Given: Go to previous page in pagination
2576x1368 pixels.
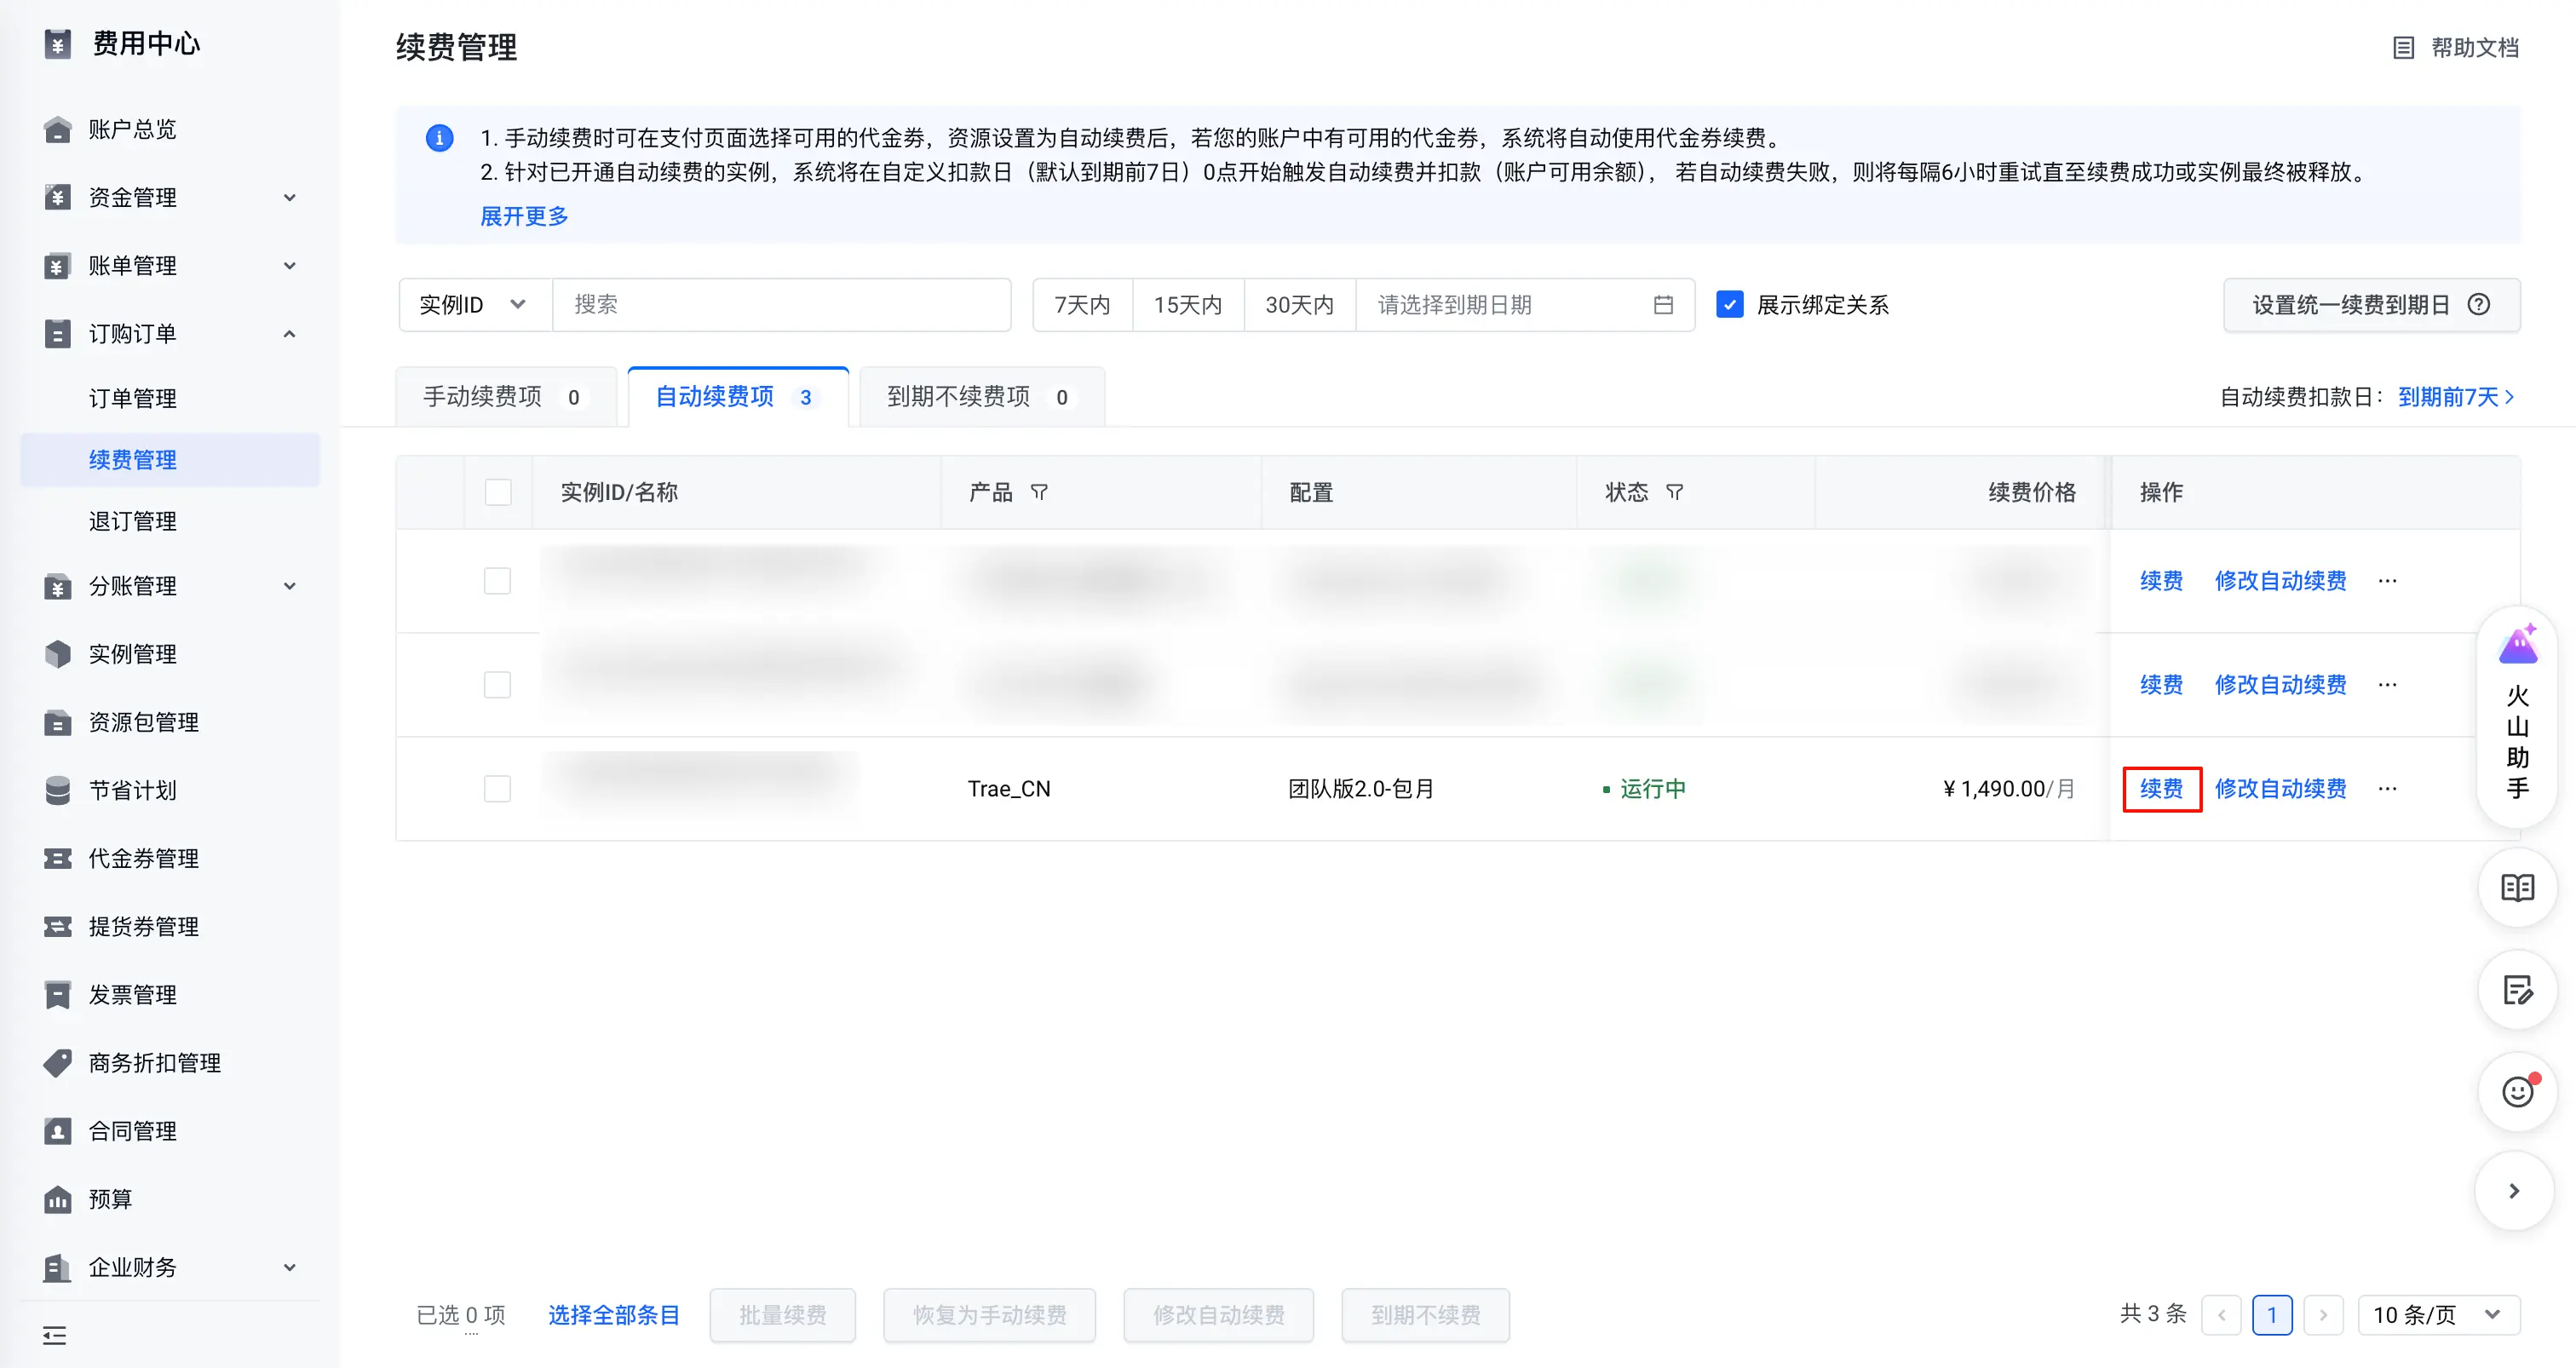Looking at the screenshot, I should coord(2221,1315).
